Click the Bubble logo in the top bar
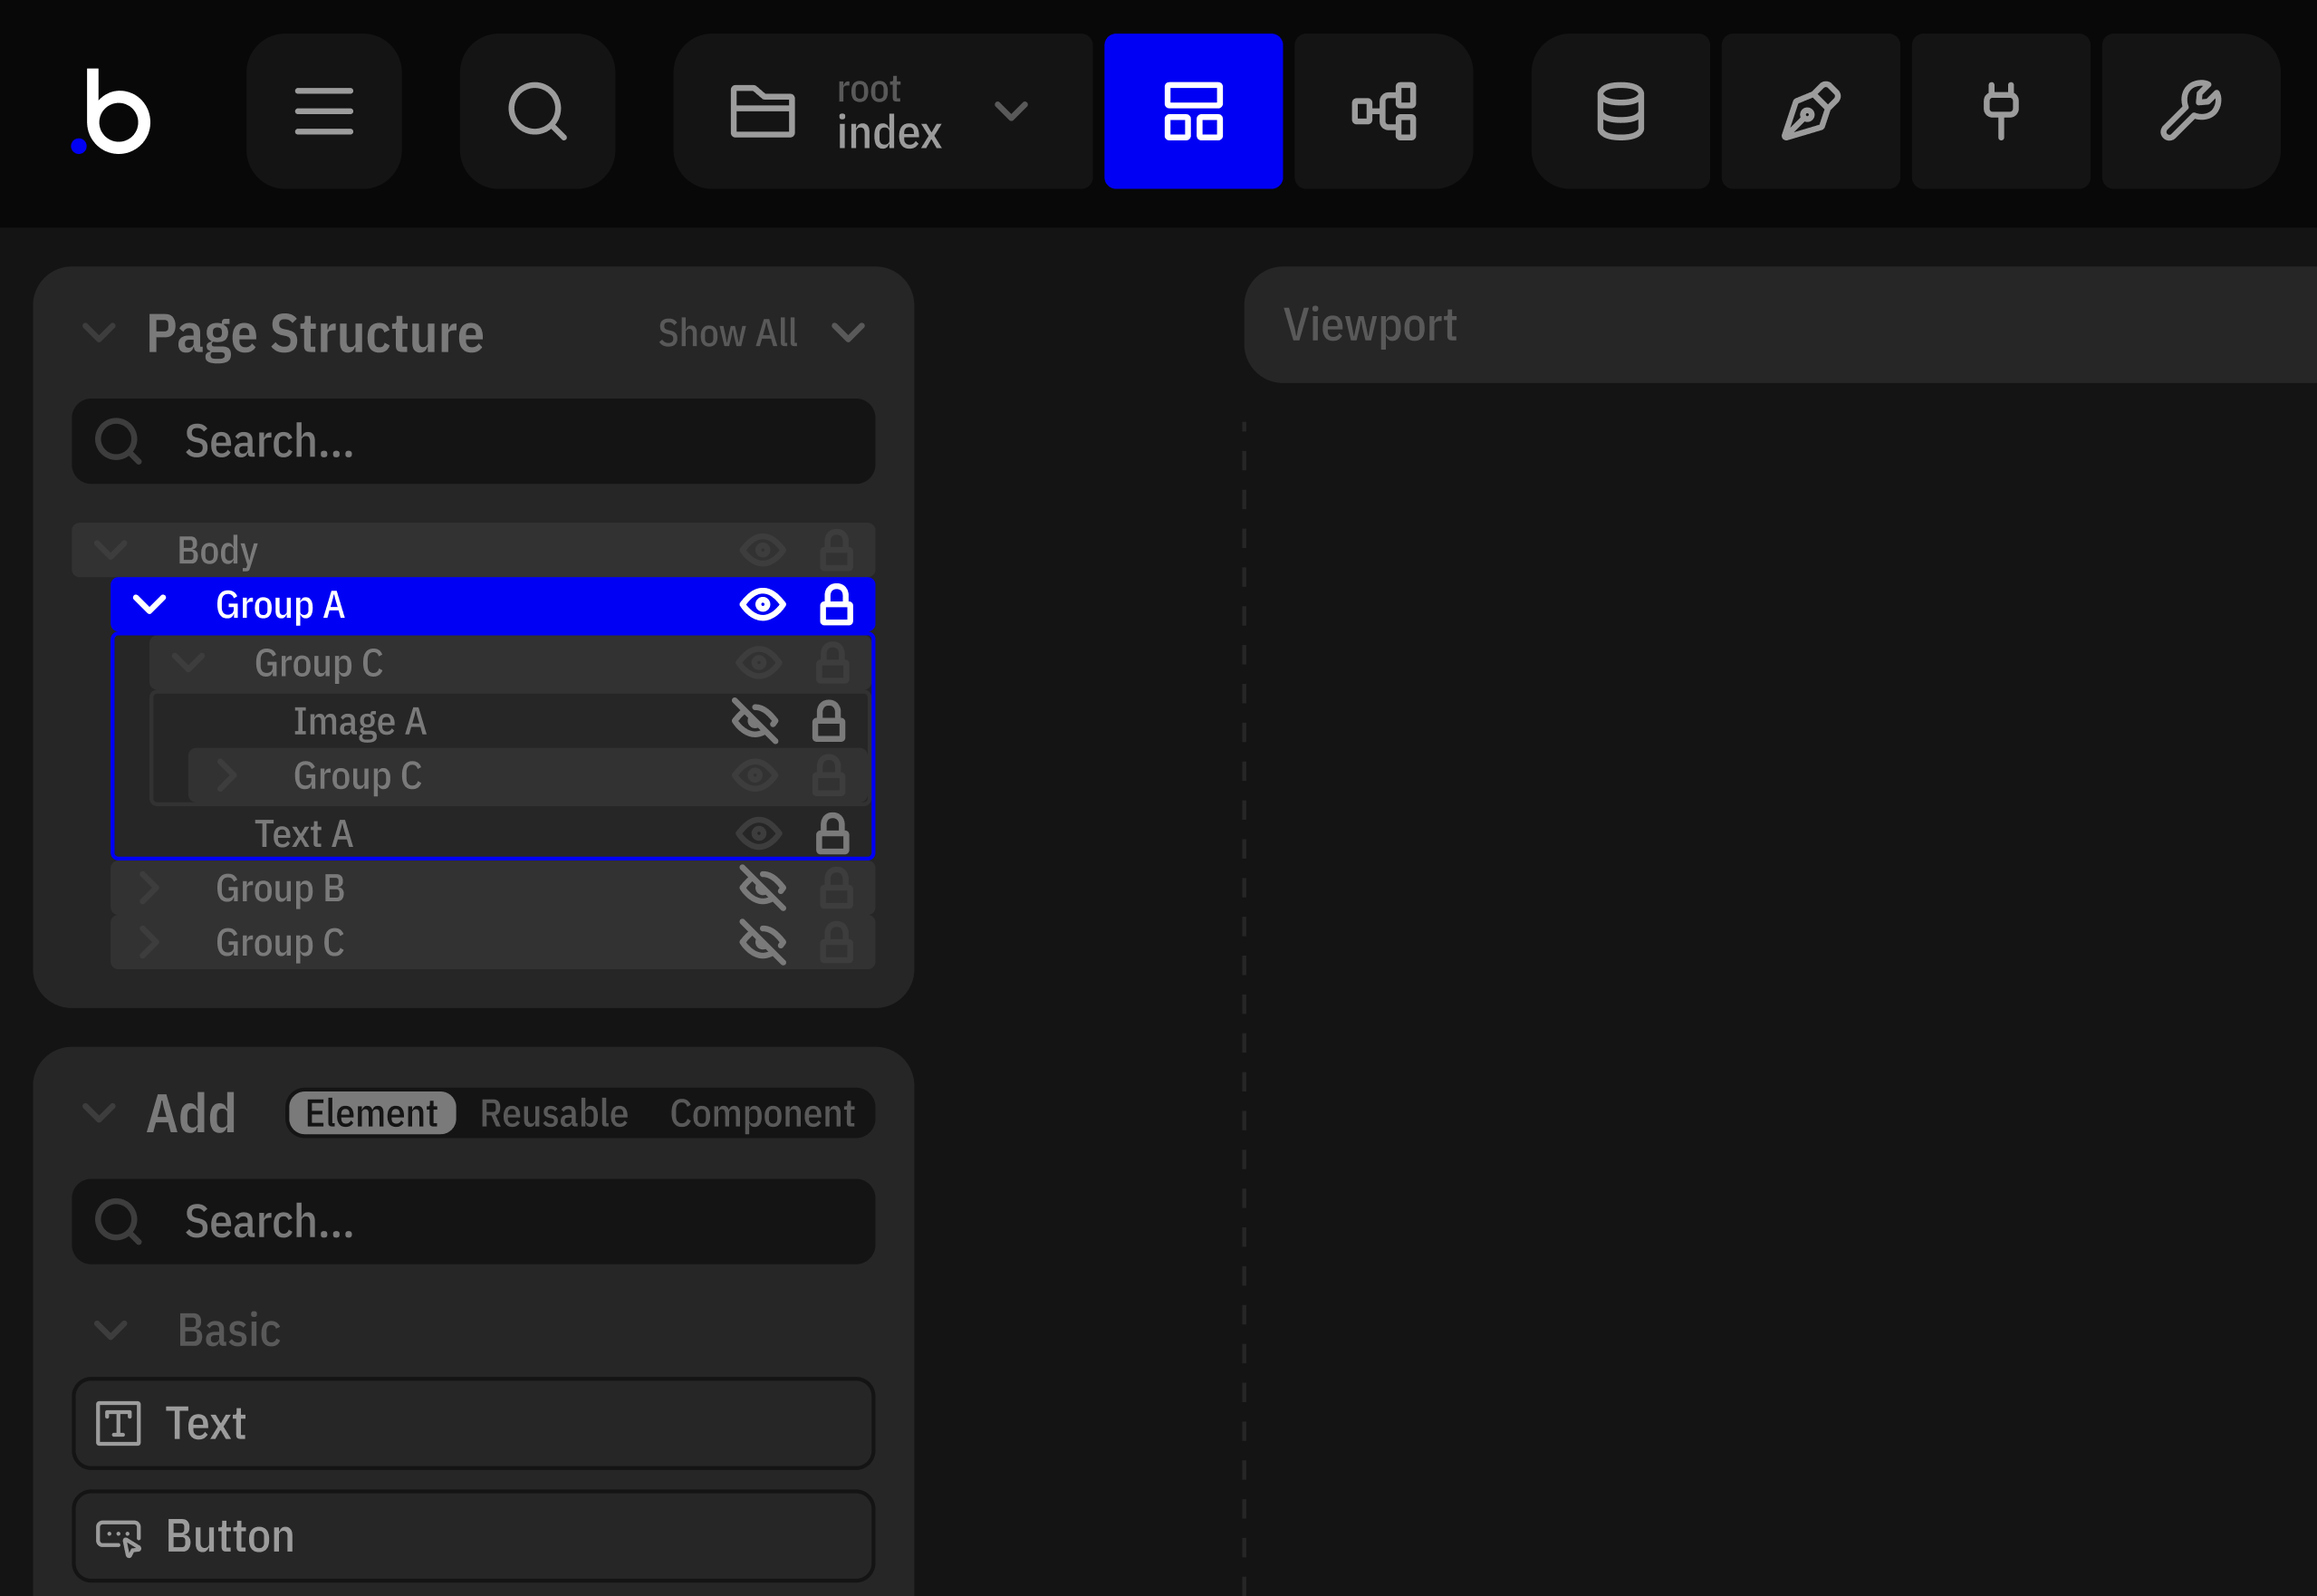 click(112, 111)
